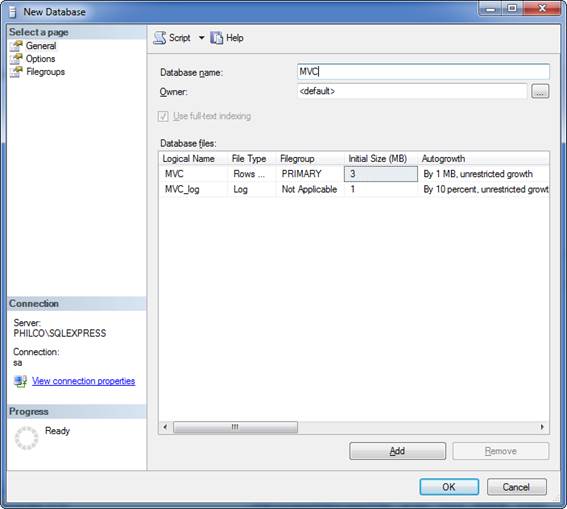The image size is (567, 509).
Task: Click the horizontal scrollbar thumb
Action: [x=235, y=427]
